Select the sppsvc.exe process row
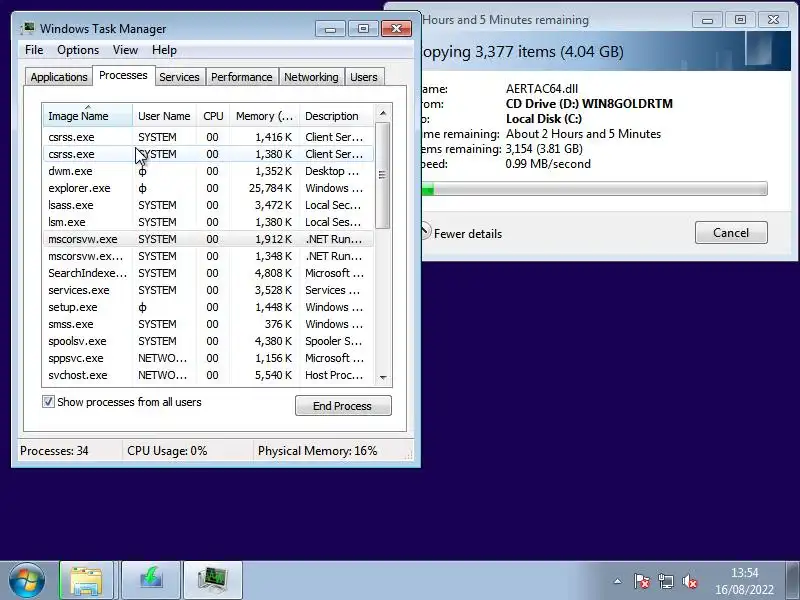800x600 pixels. point(208,358)
